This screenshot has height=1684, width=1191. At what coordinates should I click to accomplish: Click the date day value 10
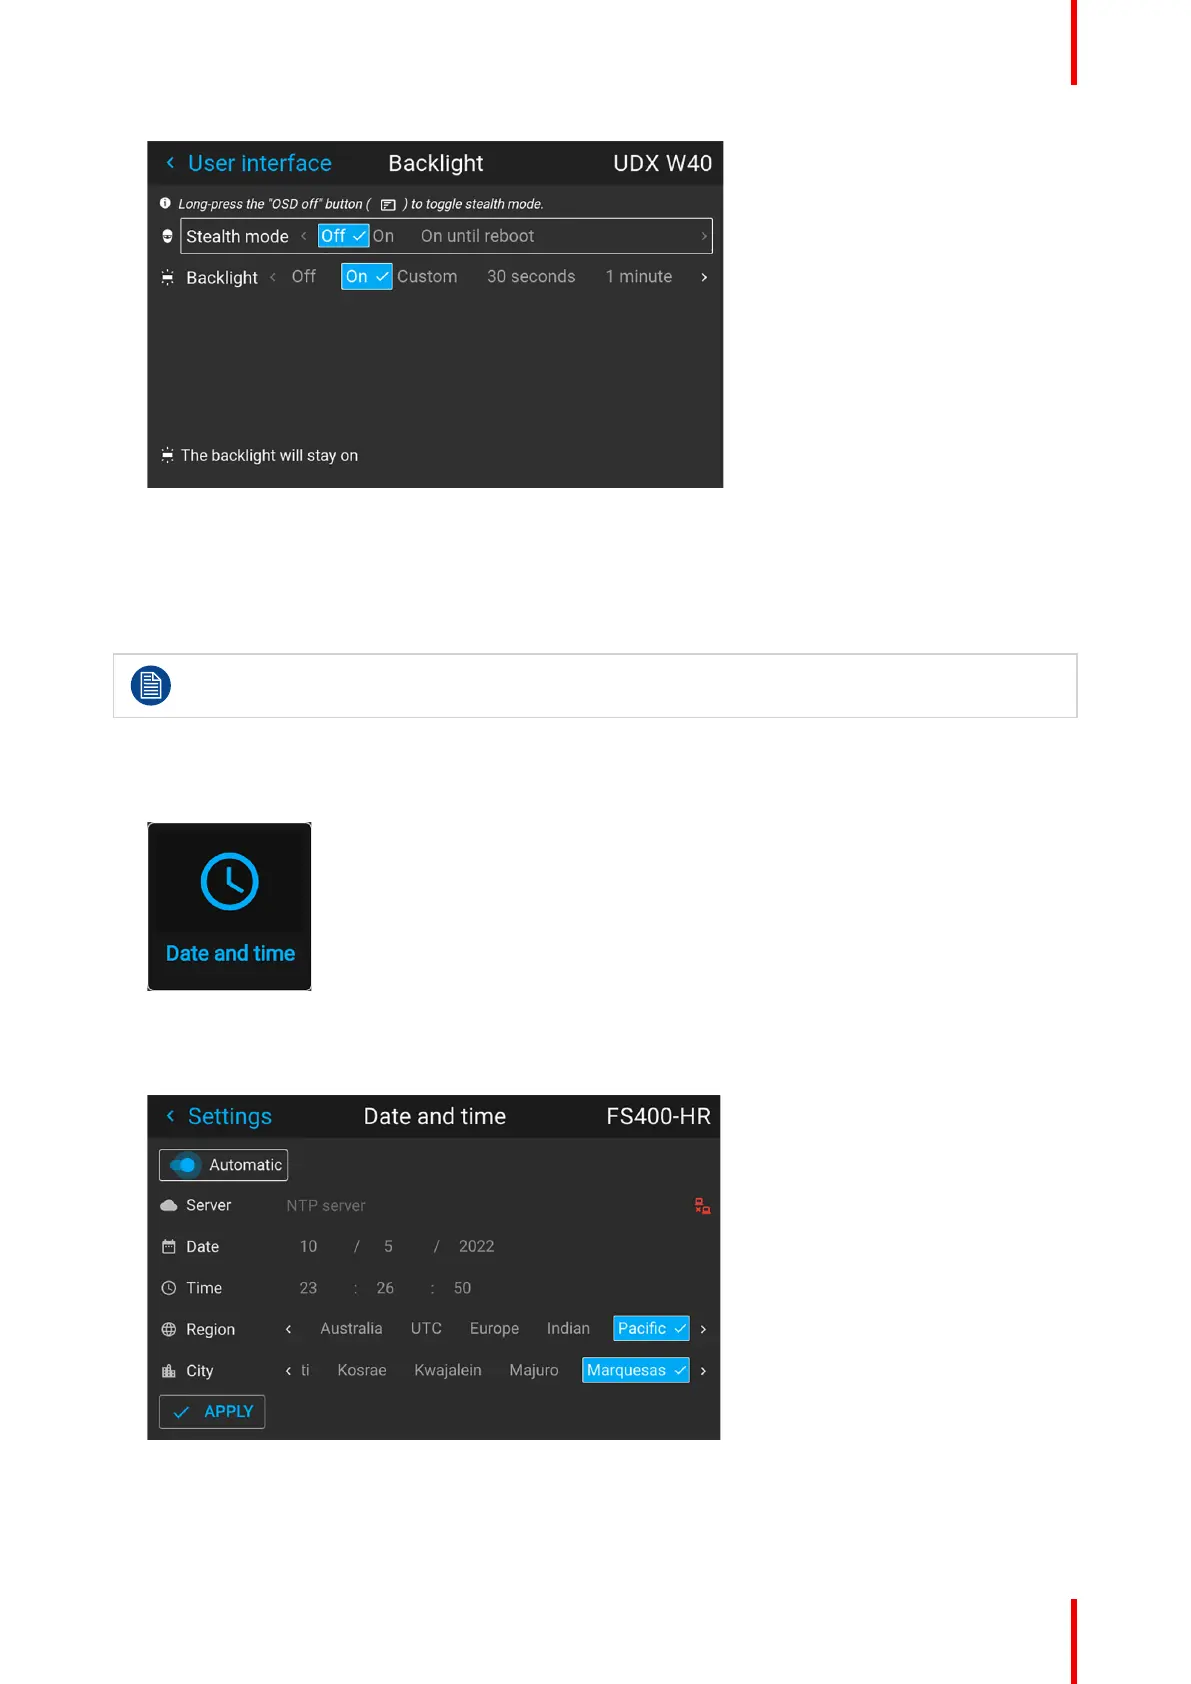pyautogui.click(x=308, y=1247)
